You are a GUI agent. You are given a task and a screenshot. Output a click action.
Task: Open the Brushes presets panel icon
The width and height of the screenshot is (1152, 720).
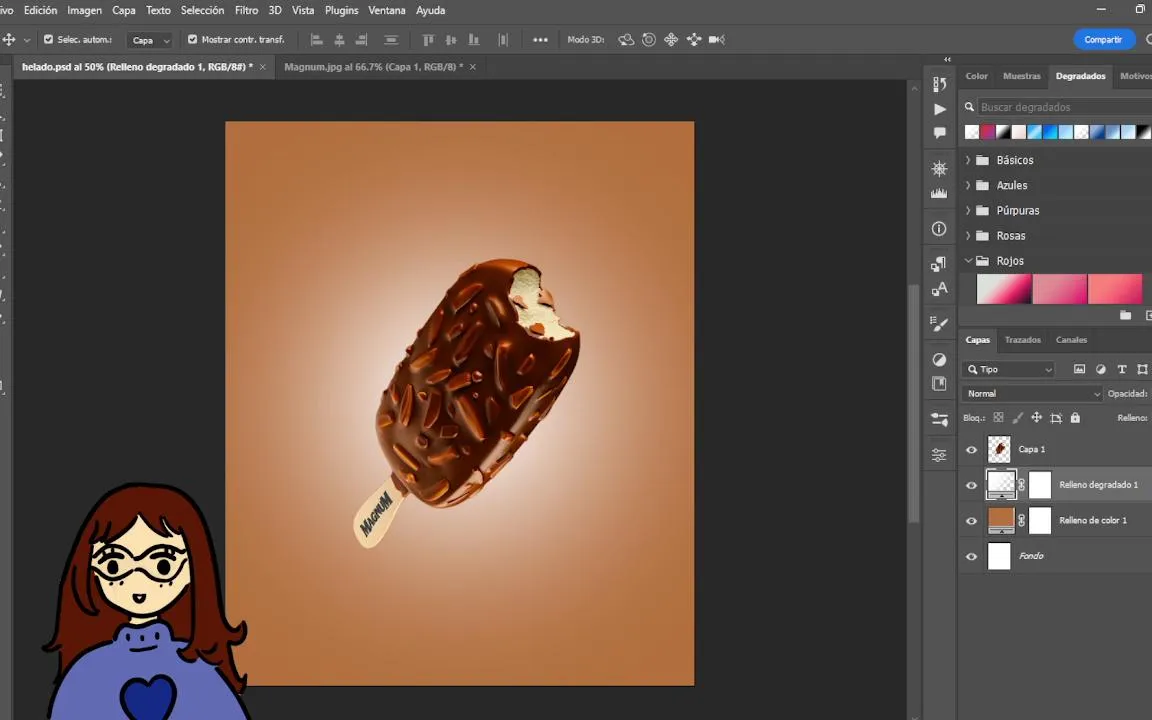pyautogui.click(x=939, y=420)
